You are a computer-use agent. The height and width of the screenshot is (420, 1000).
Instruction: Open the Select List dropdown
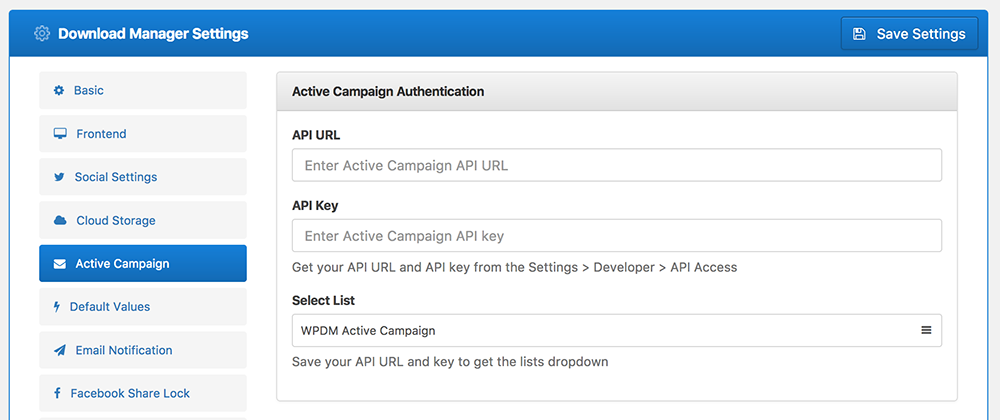point(617,330)
